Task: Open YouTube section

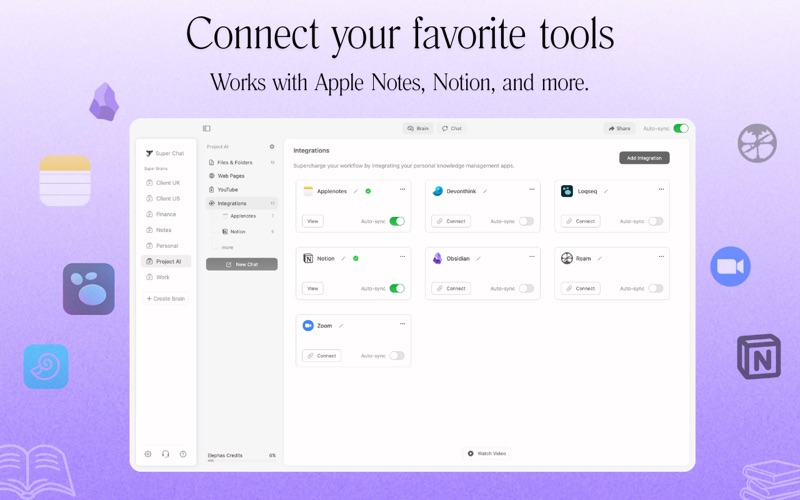Action: (x=242, y=190)
